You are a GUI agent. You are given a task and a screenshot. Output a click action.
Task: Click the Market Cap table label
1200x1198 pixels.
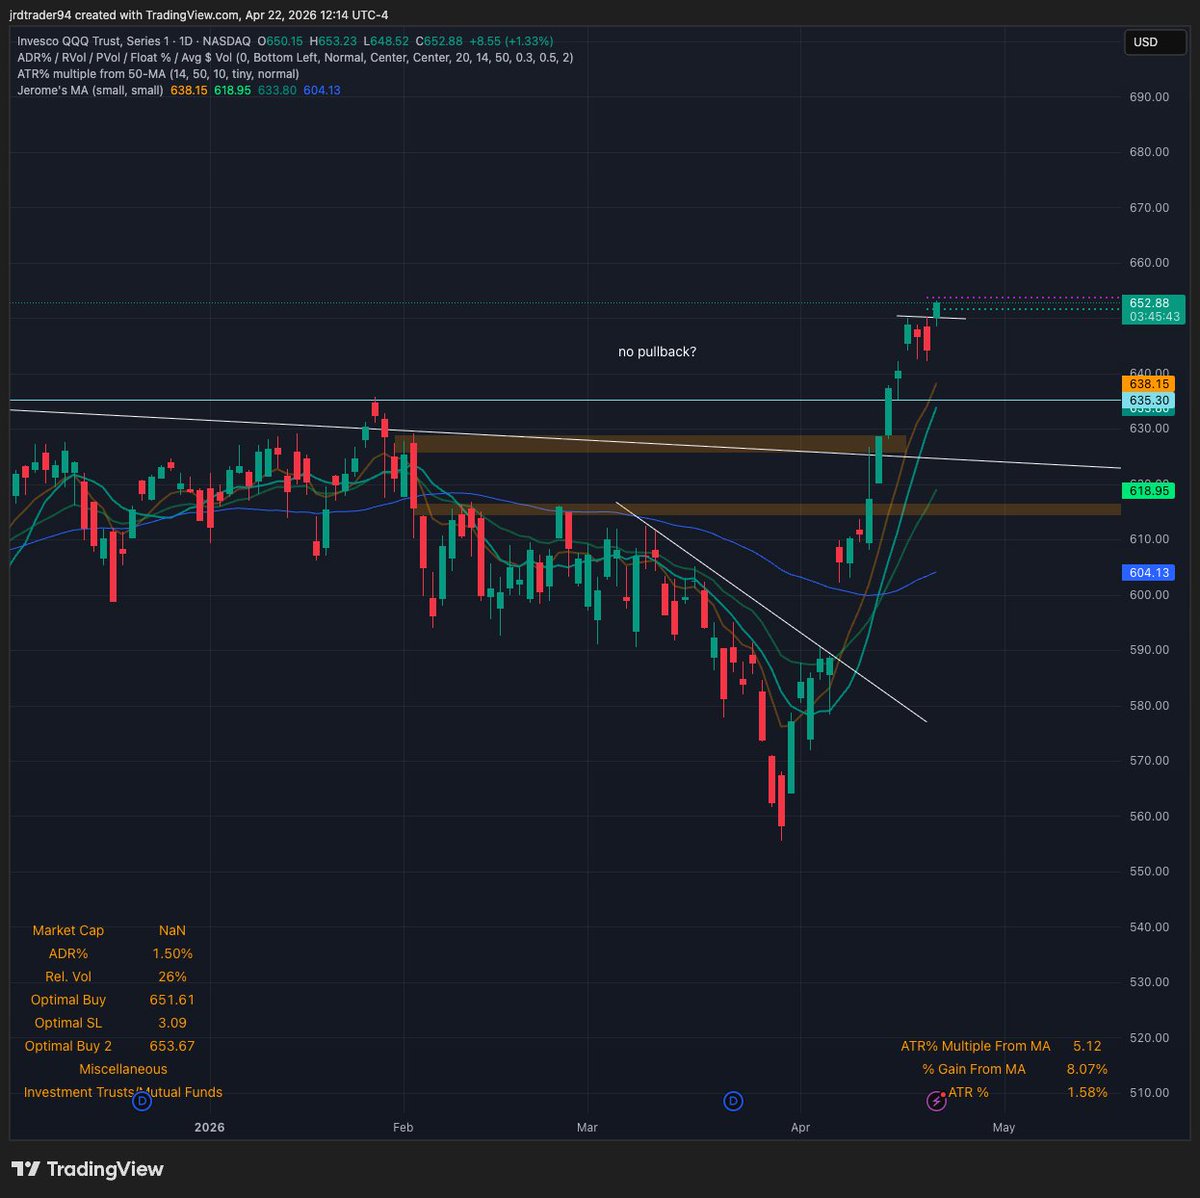point(68,930)
